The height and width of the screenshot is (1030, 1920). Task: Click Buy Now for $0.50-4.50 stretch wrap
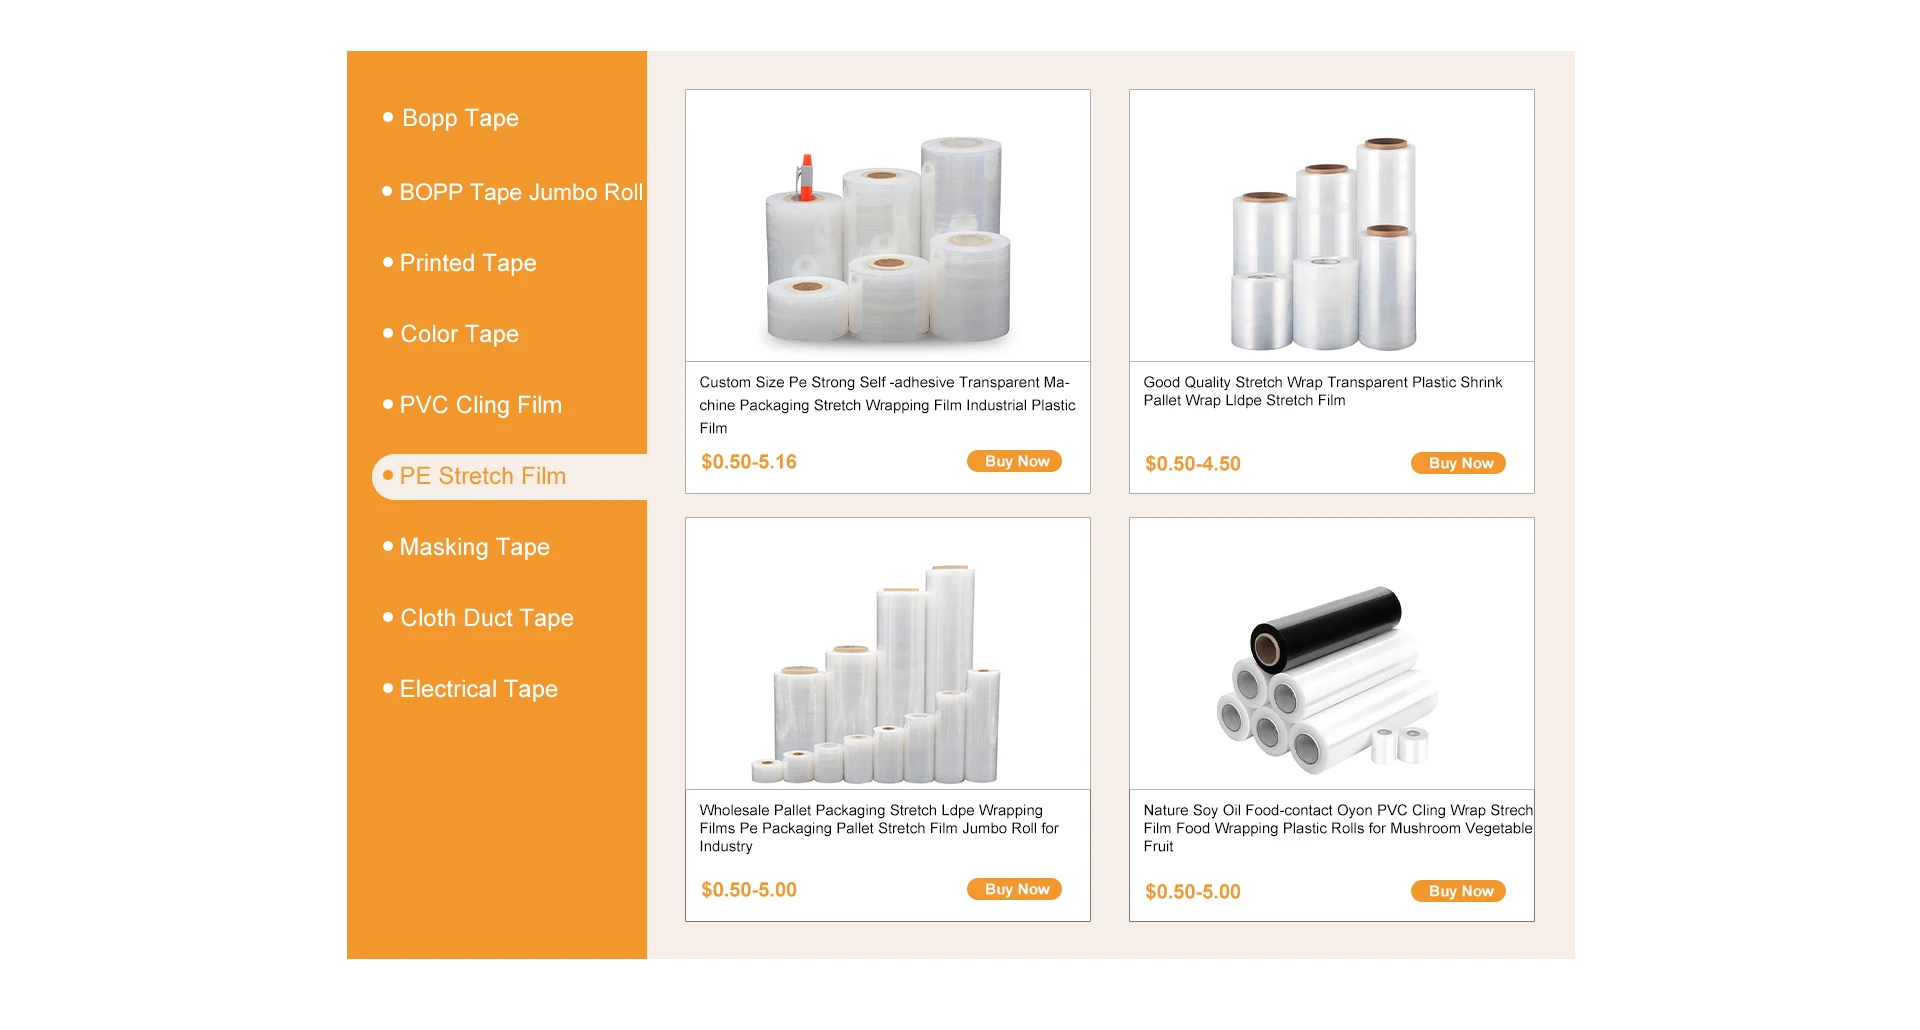click(1458, 463)
